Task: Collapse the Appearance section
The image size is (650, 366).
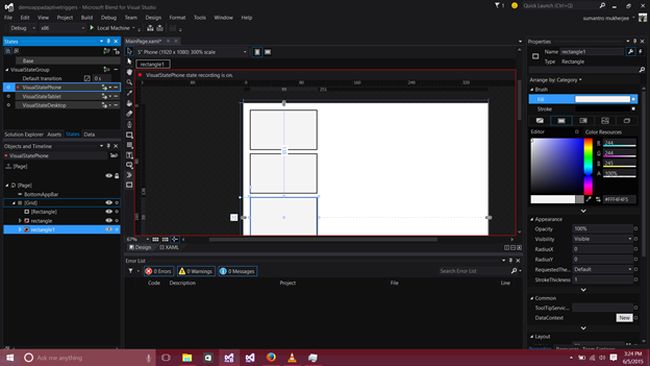Action: tap(532, 219)
